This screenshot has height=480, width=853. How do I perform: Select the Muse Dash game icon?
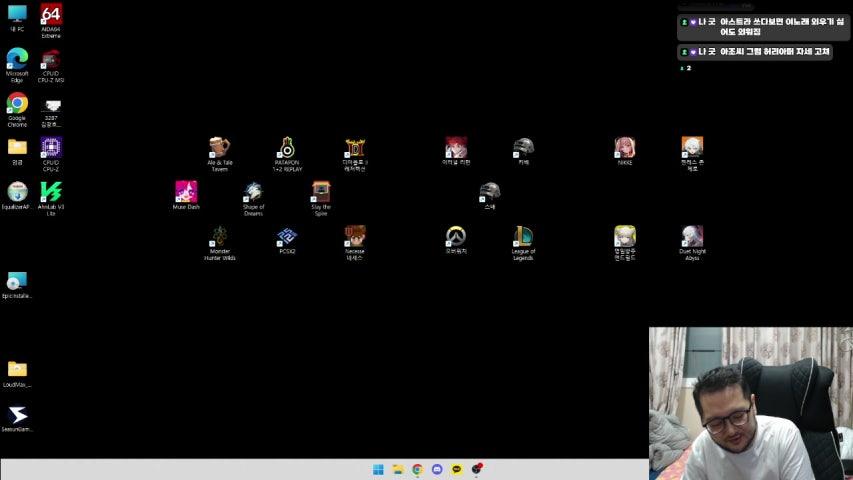(186, 191)
